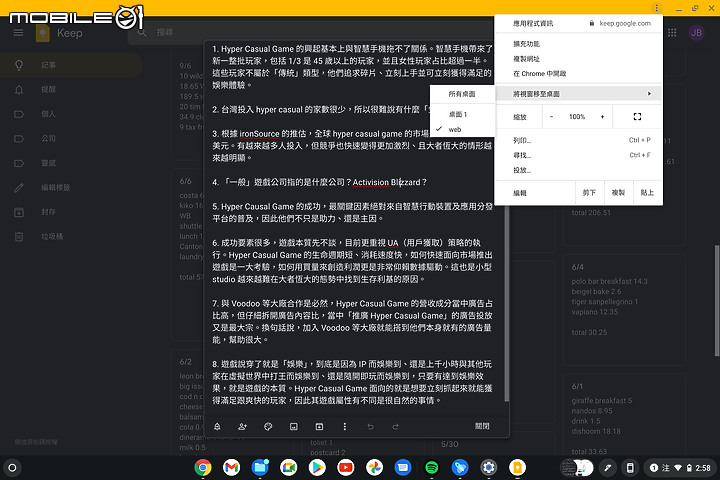Open the 6/4 note card
Image resolution: width=720 pixels, height=480 pixels.
[x=624, y=308]
